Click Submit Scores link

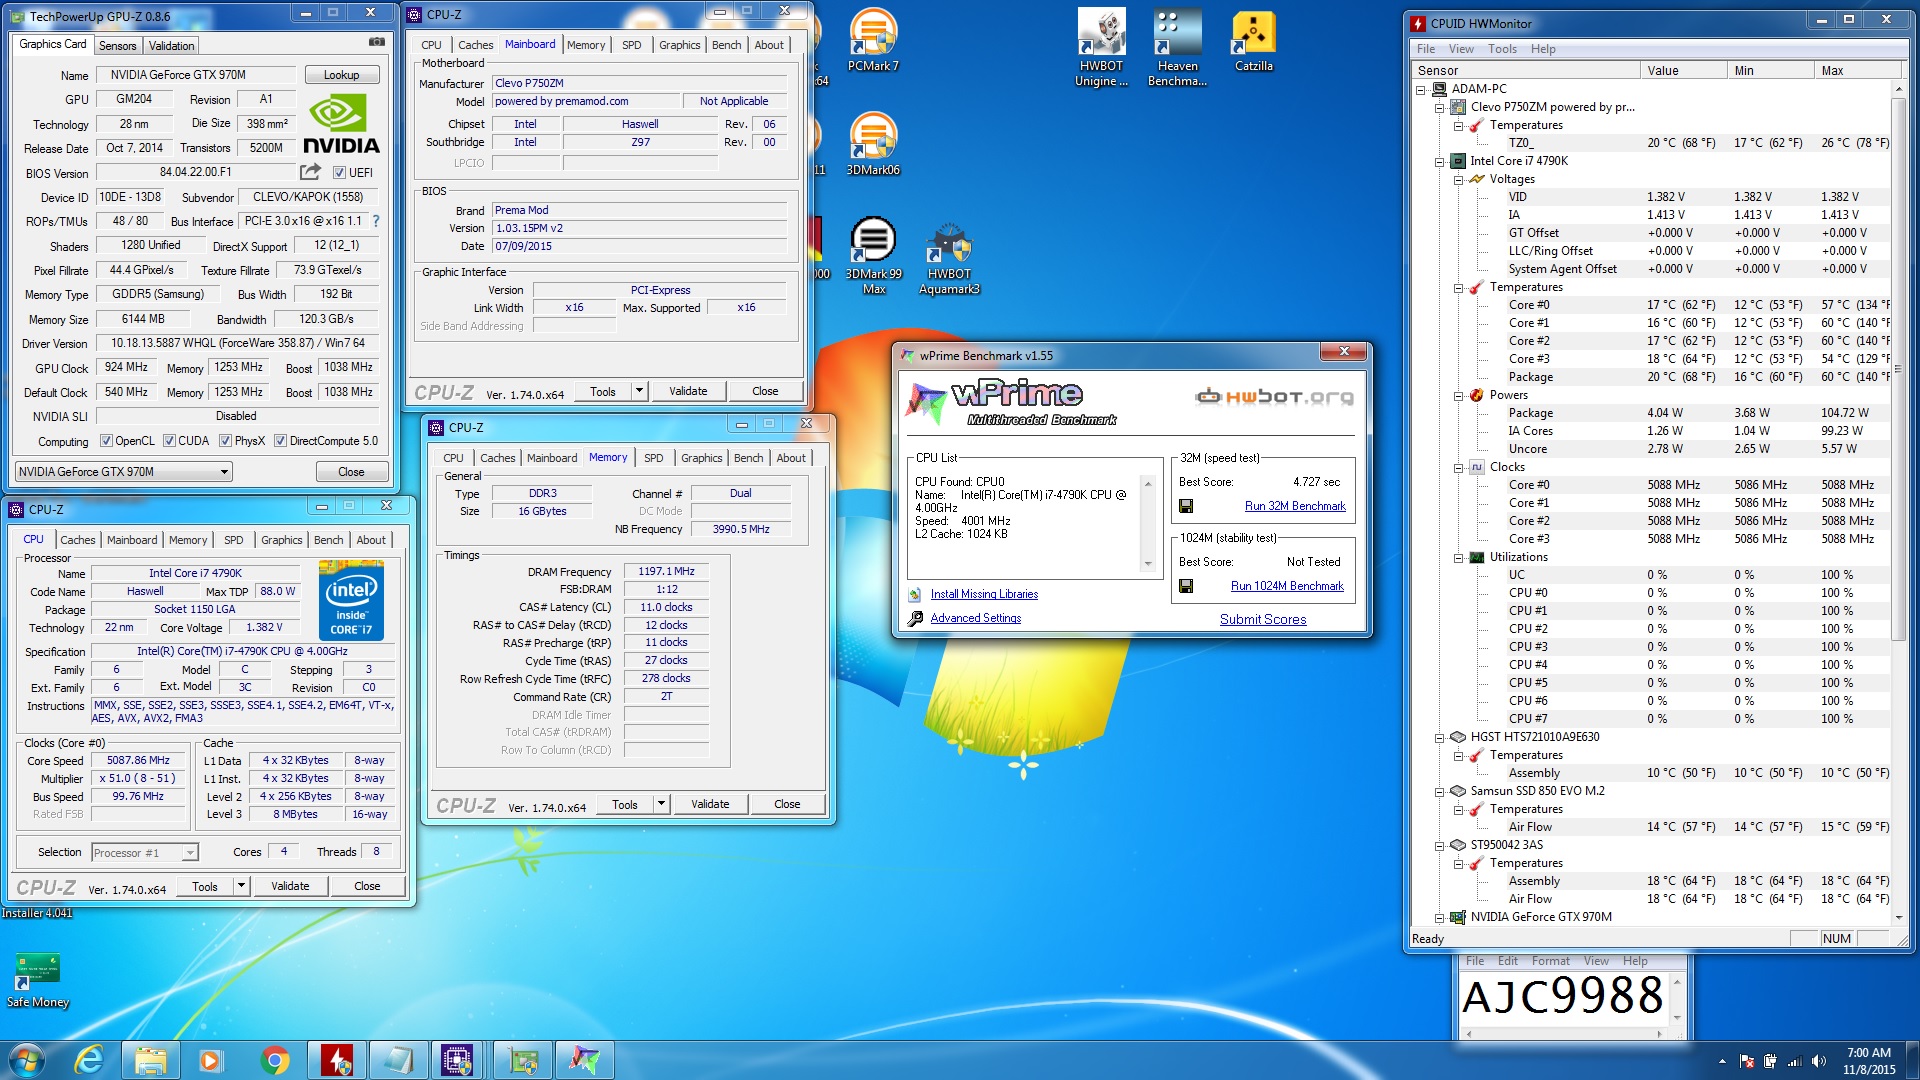pyautogui.click(x=1263, y=619)
